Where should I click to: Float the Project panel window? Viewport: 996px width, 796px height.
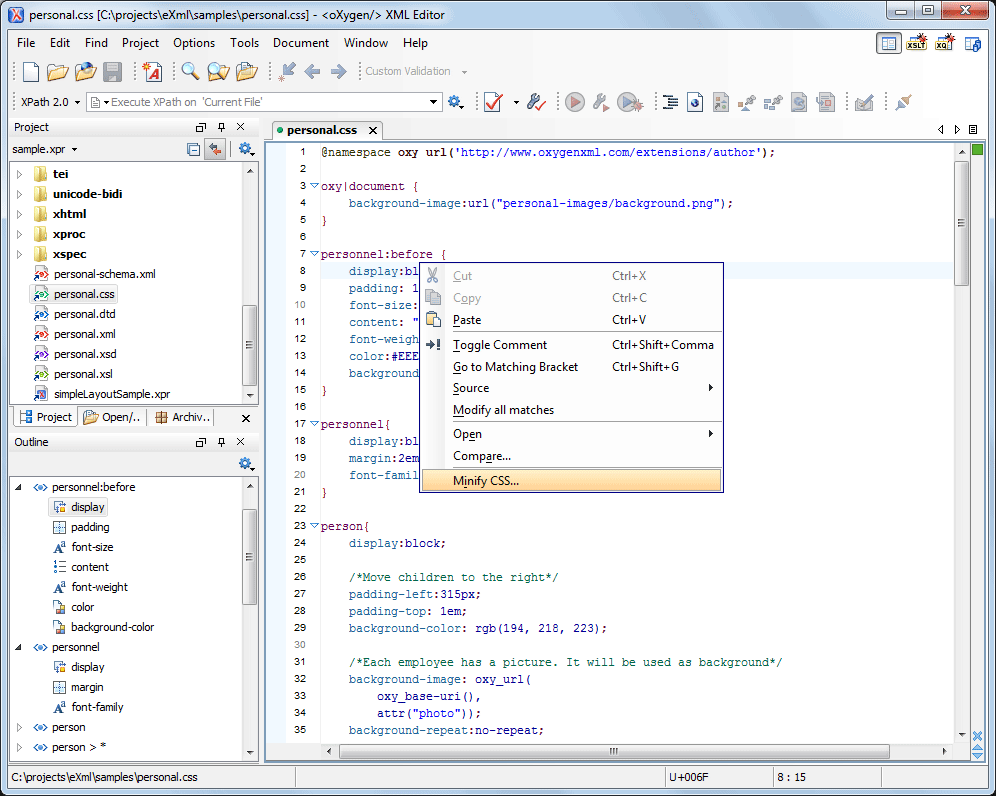[x=201, y=127]
